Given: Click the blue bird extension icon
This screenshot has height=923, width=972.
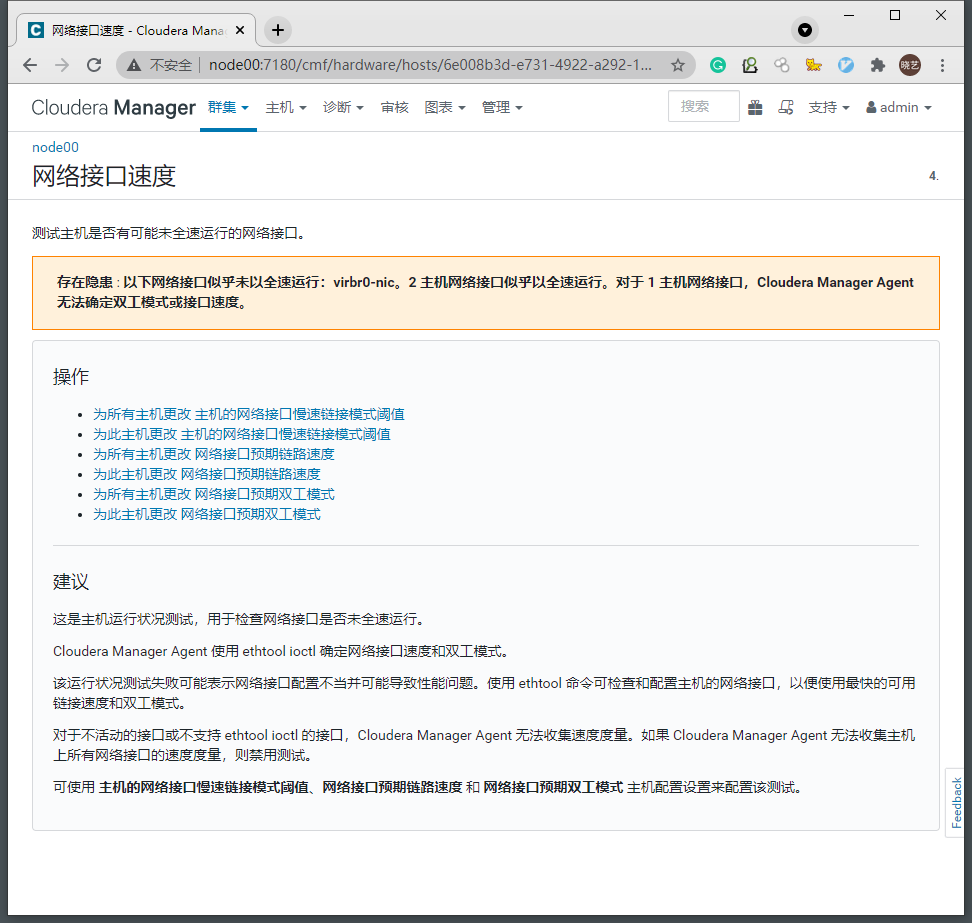Looking at the screenshot, I should tap(846, 65).
